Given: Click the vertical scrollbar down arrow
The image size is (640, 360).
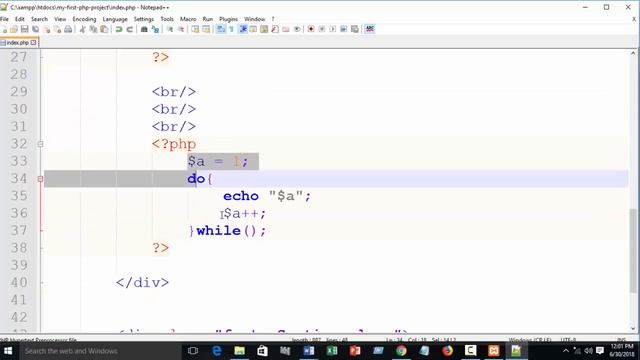Looking at the screenshot, I should pyautogui.click(x=633, y=328).
